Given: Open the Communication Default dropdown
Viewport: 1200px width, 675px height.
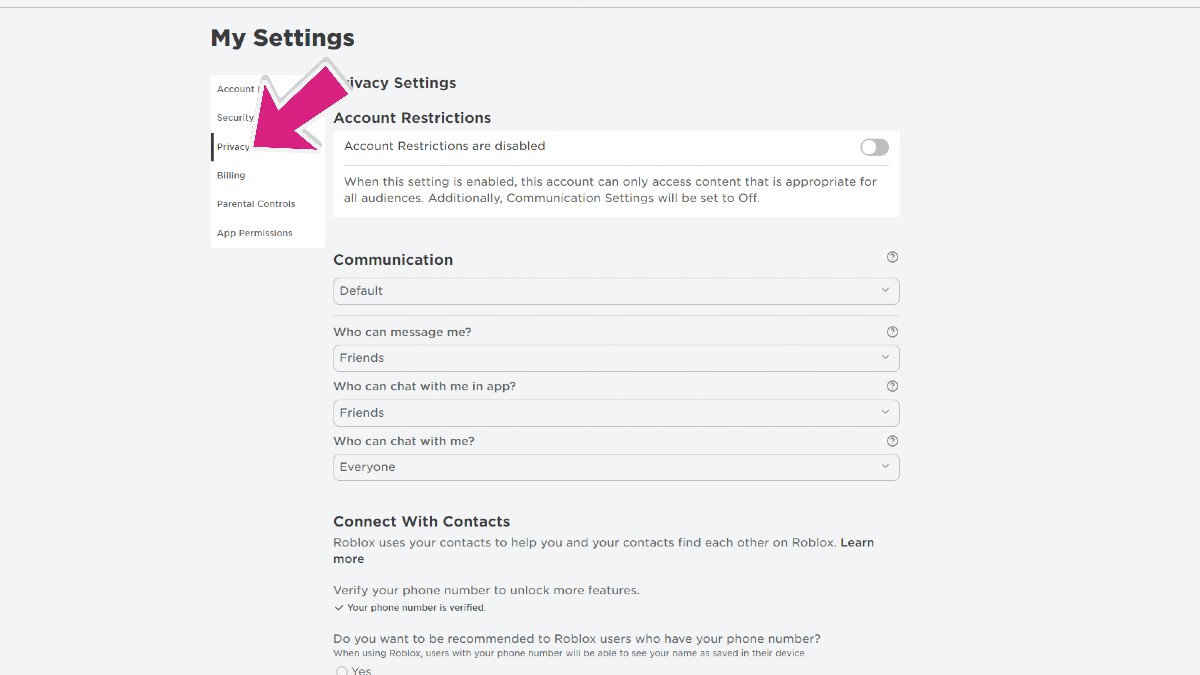Looking at the screenshot, I should click(615, 291).
